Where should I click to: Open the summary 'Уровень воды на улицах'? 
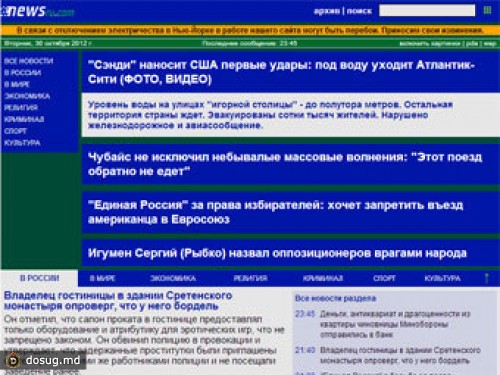coord(270,115)
